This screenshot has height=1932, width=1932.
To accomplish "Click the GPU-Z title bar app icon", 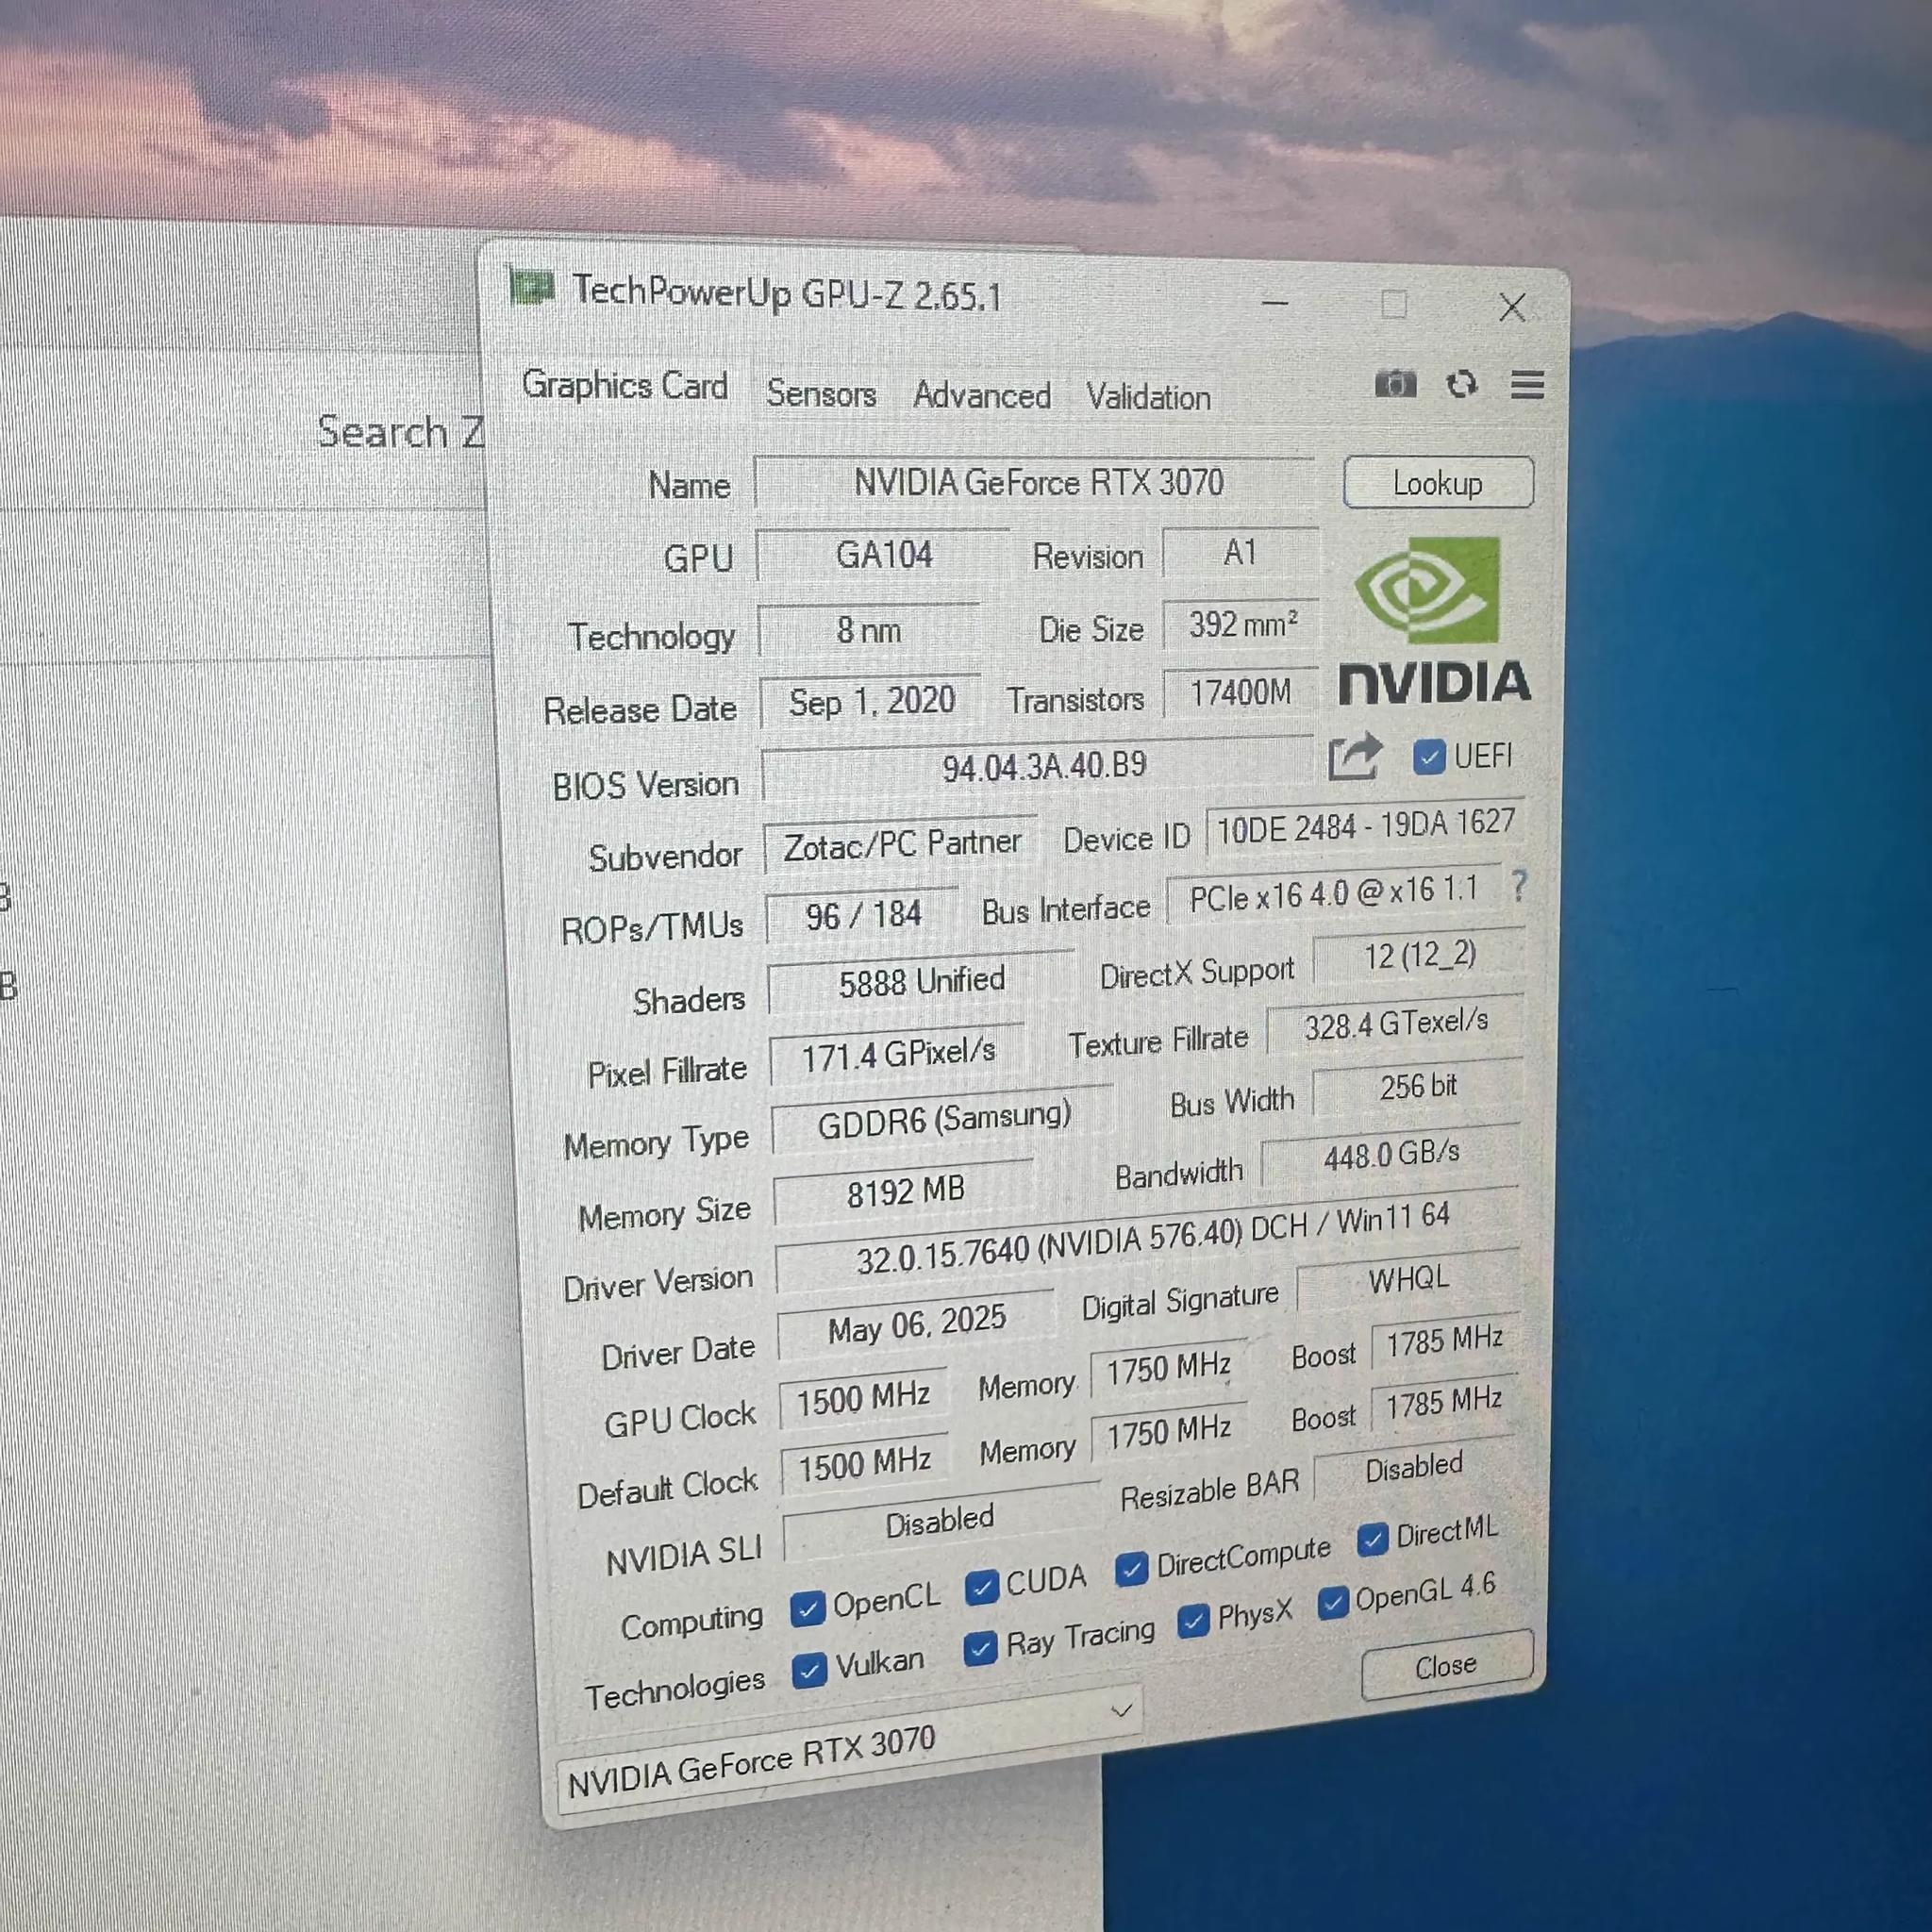I will 531,287.
